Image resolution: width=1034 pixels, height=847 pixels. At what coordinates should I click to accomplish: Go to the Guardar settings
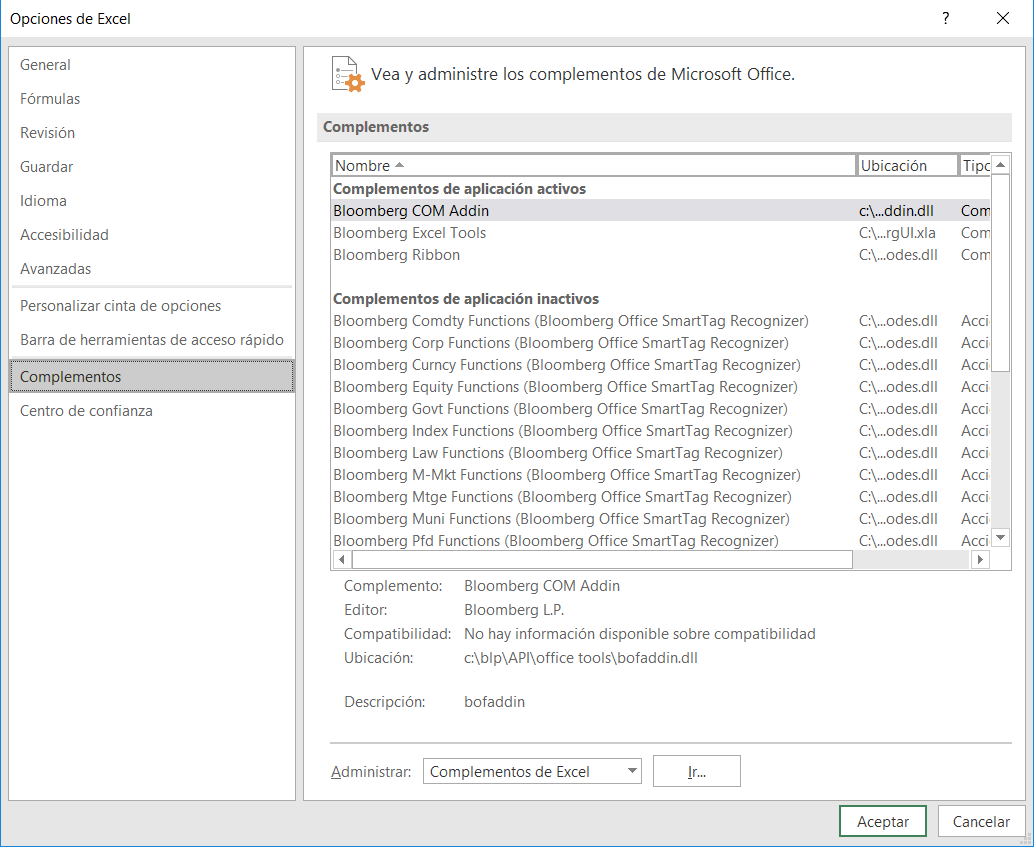152,167
